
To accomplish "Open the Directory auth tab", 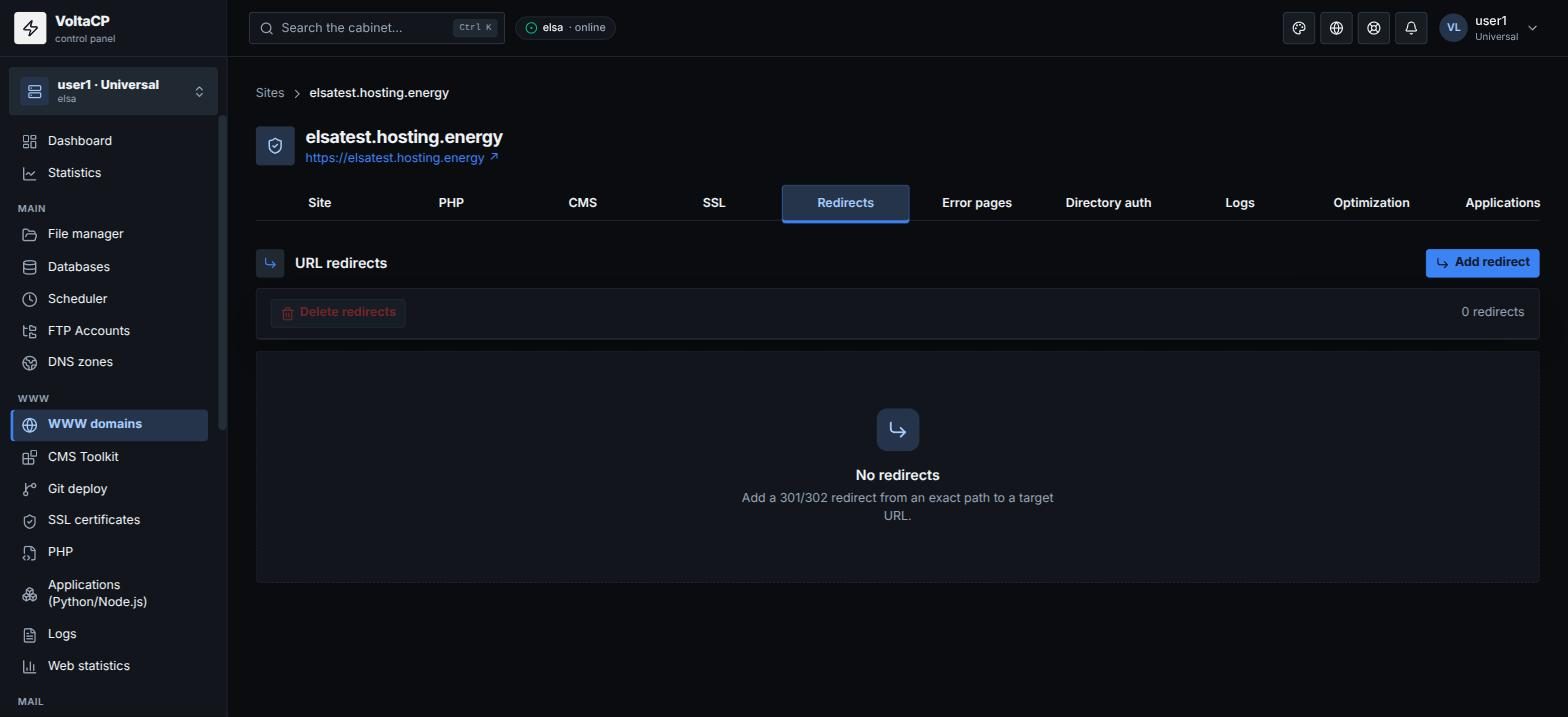I will point(1108,203).
